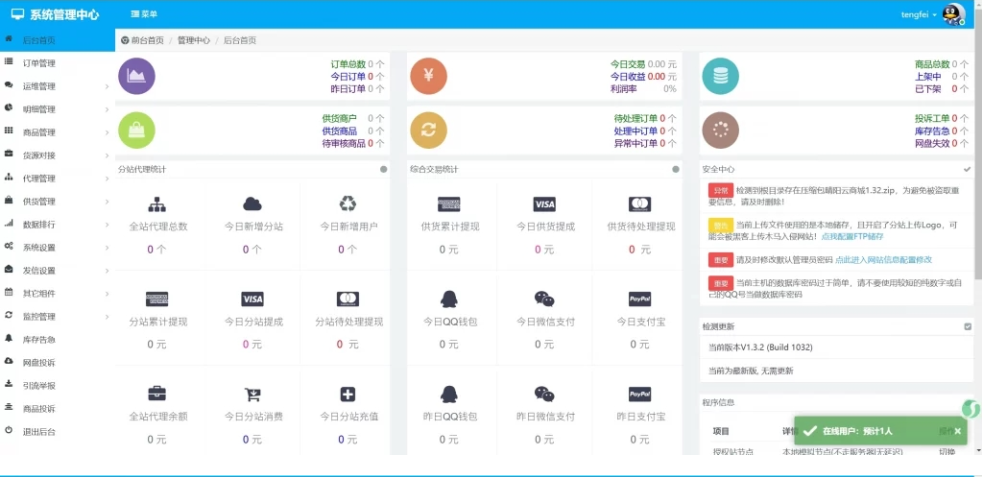The image size is (982, 477).
Task: Click the purple chart icon for order totals
Action: (x=136, y=76)
